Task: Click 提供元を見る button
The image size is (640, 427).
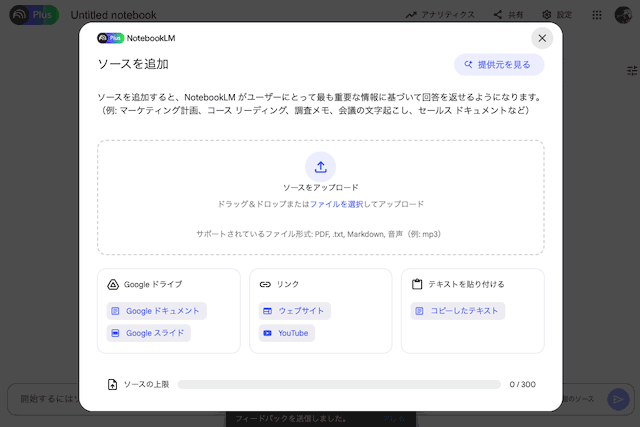Action: (x=499, y=65)
